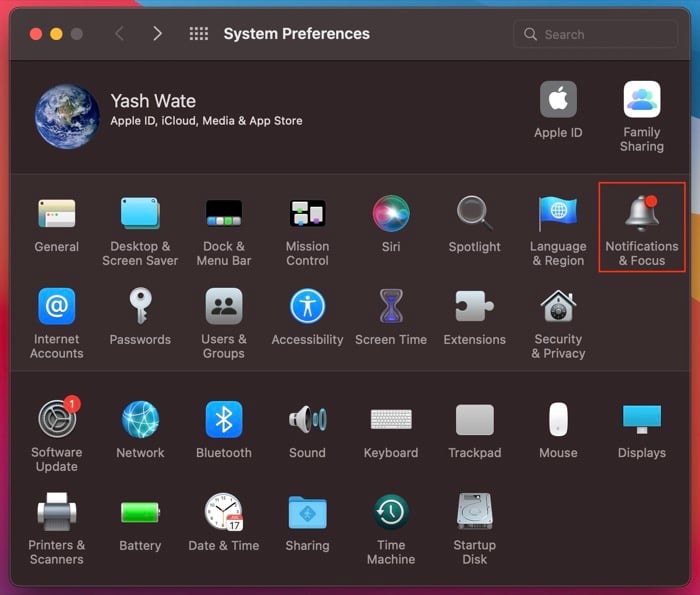Close the System Preferences window
Screen dimensions: 700x595
tap(36, 34)
